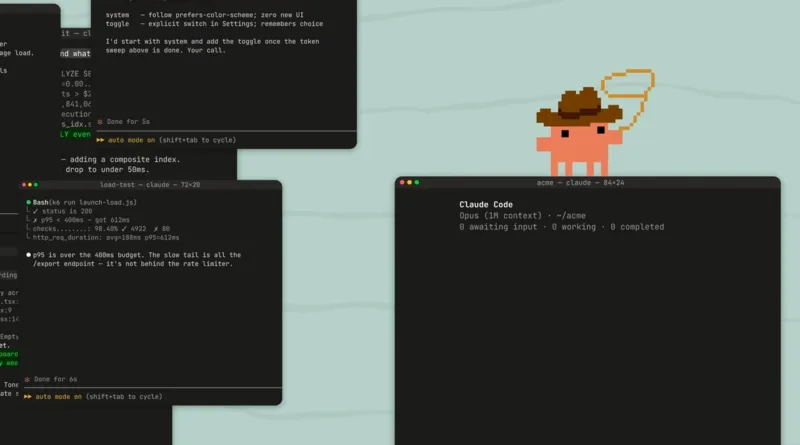Click Done for 6s in load-test window
Image resolution: width=800 pixels, height=445 pixels.
[x=56, y=379]
